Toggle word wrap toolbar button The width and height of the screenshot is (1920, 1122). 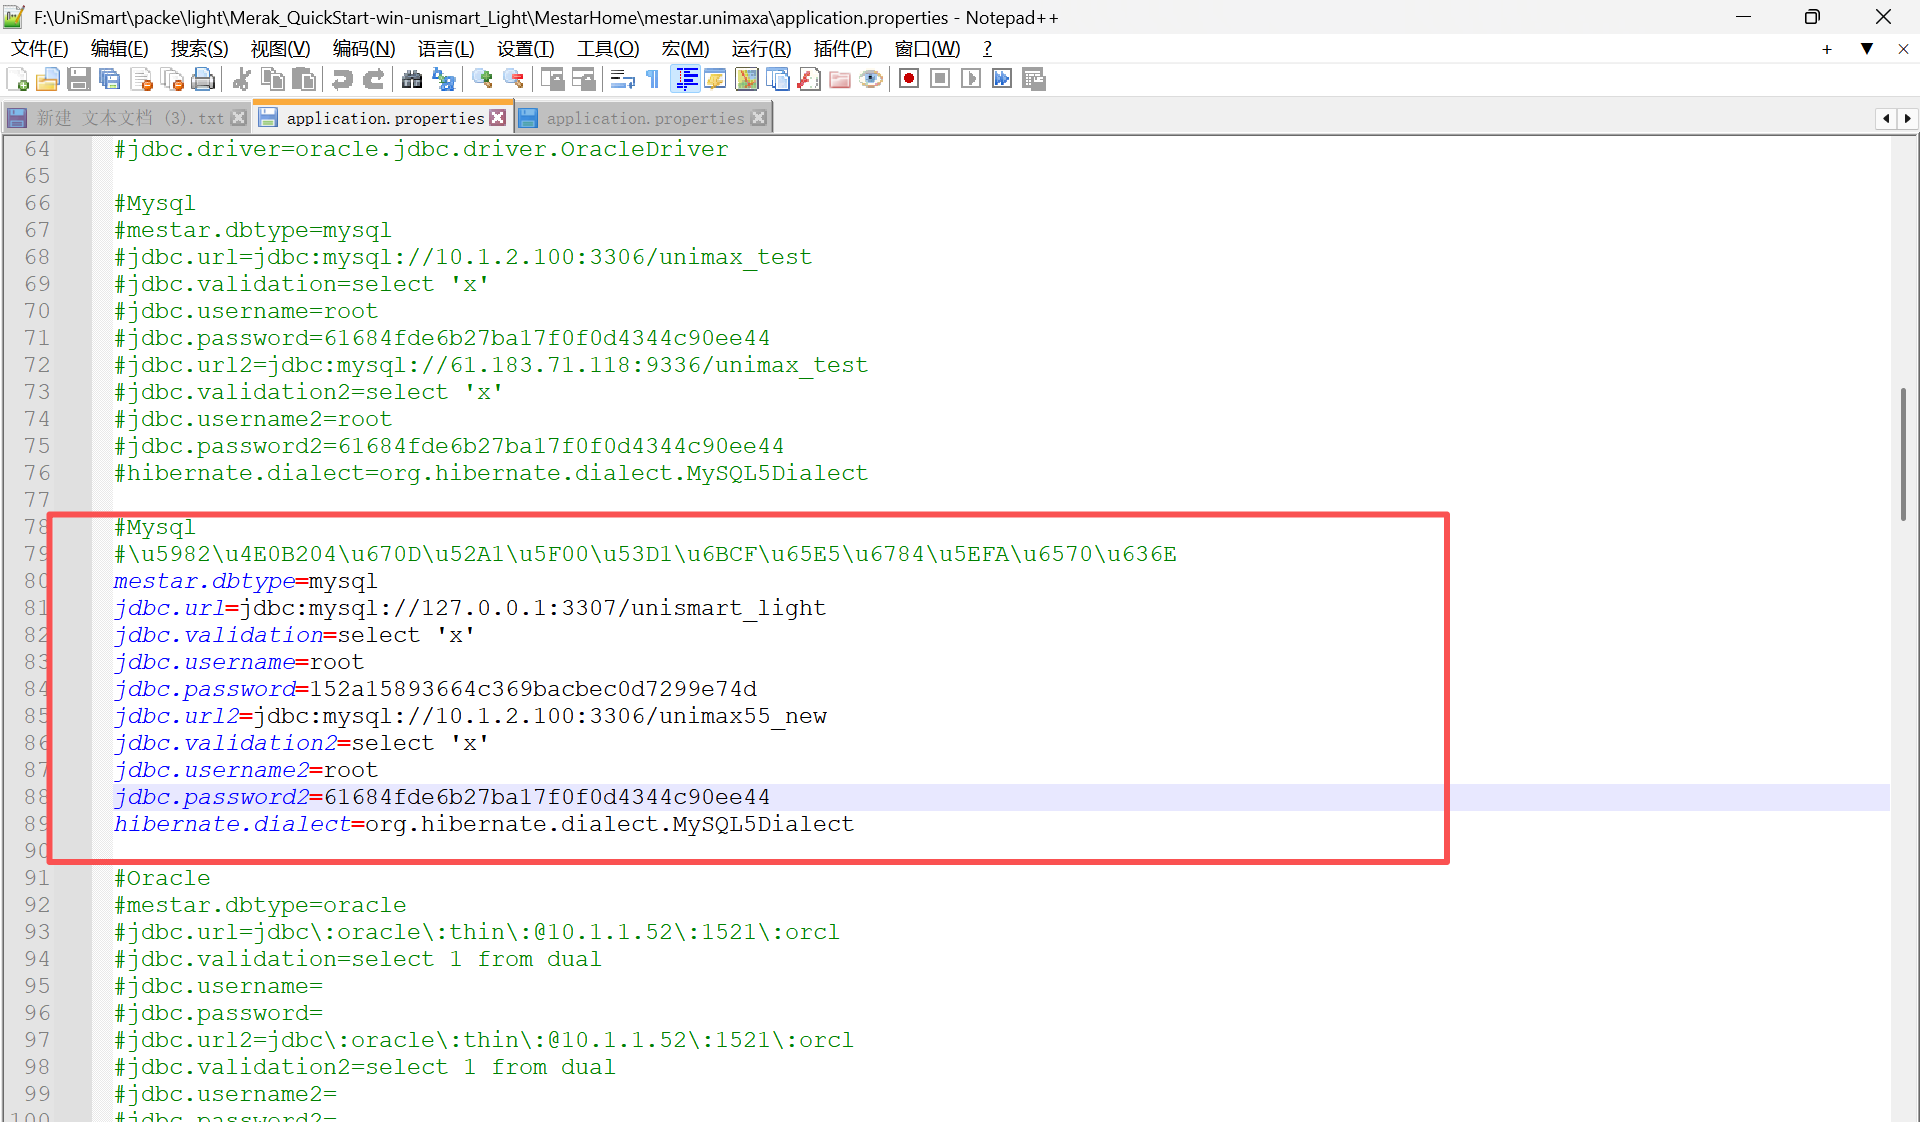pos(622,80)
